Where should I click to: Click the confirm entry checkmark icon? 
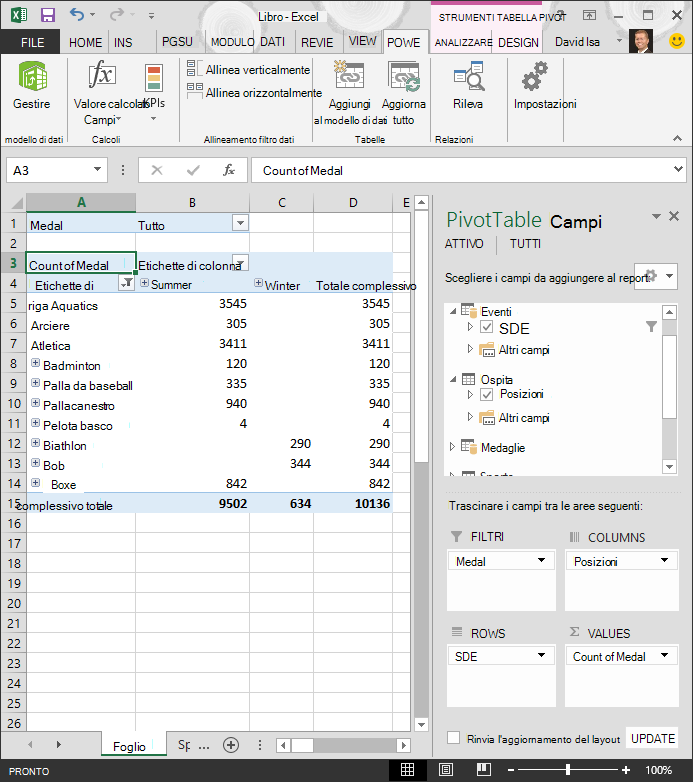tap(193, 171)
